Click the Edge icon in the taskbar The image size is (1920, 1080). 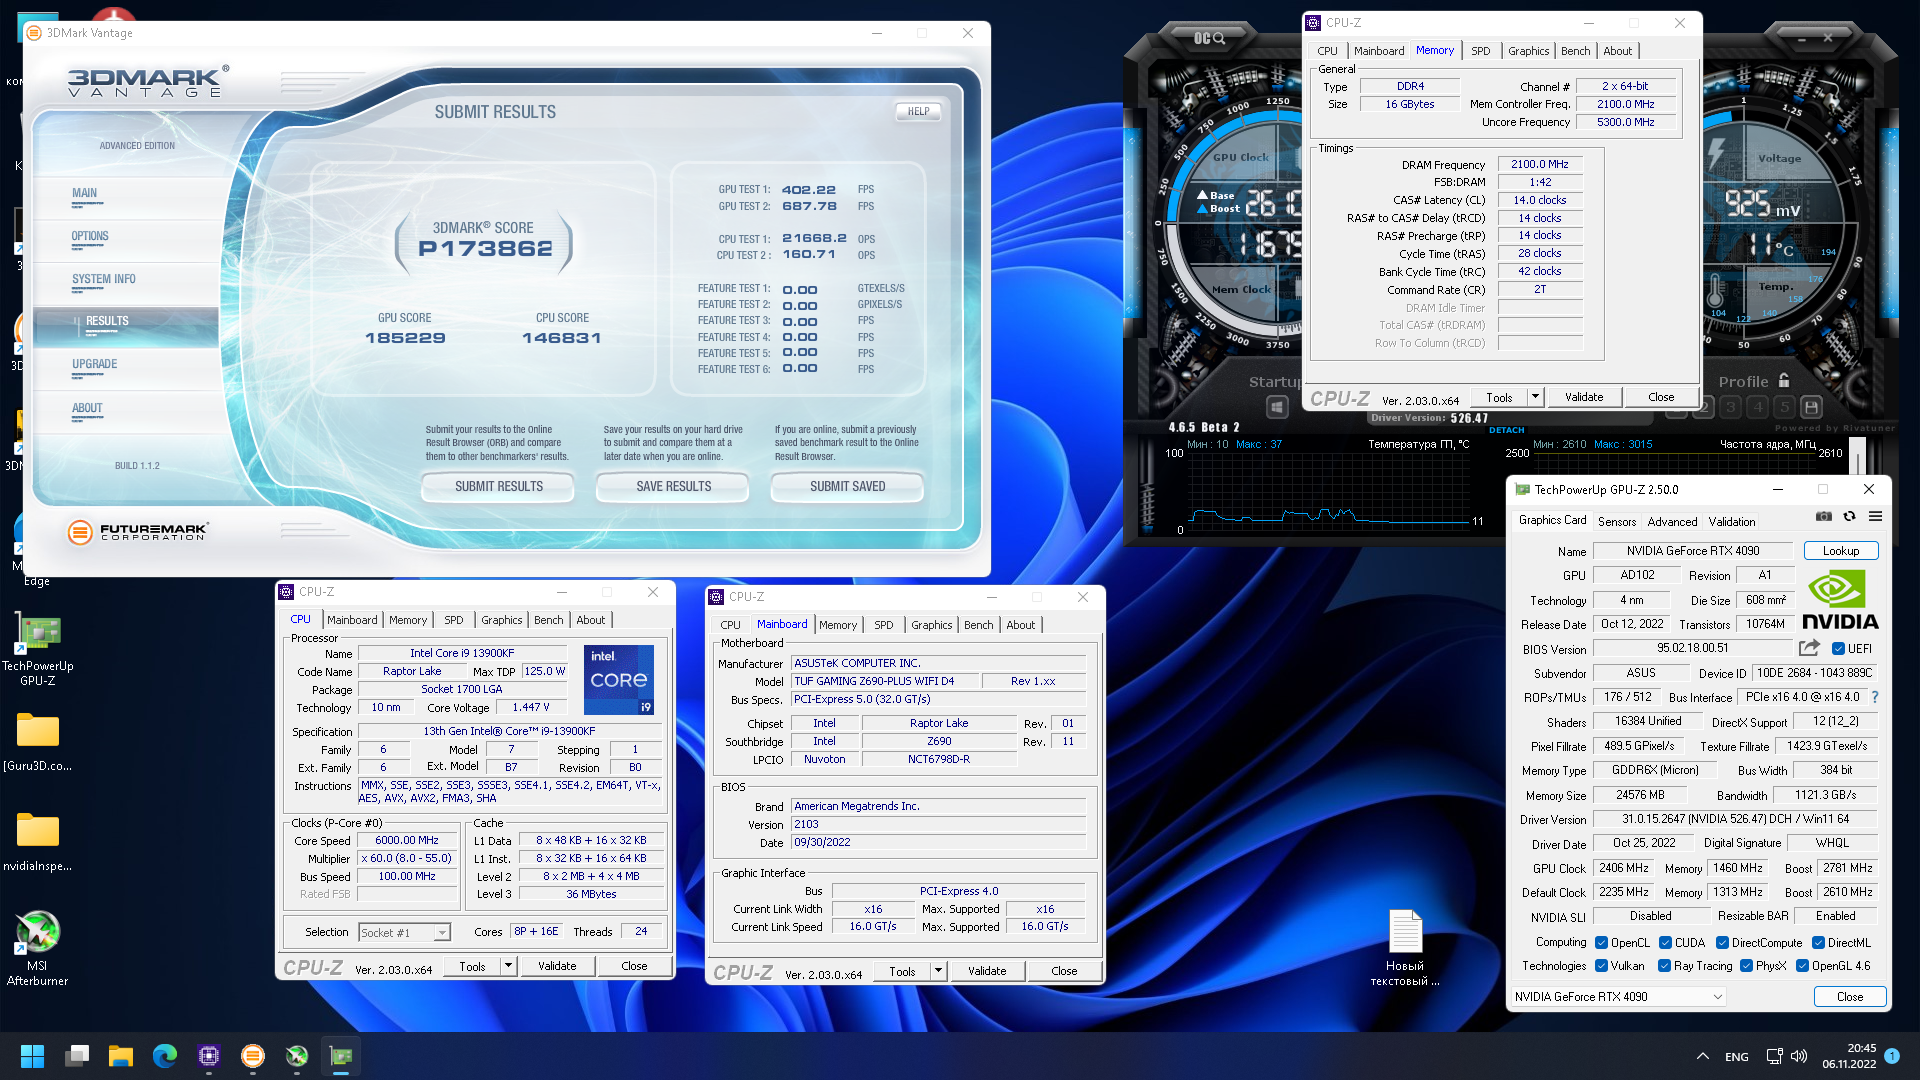pyautogui.click(x=165, y=1056)
